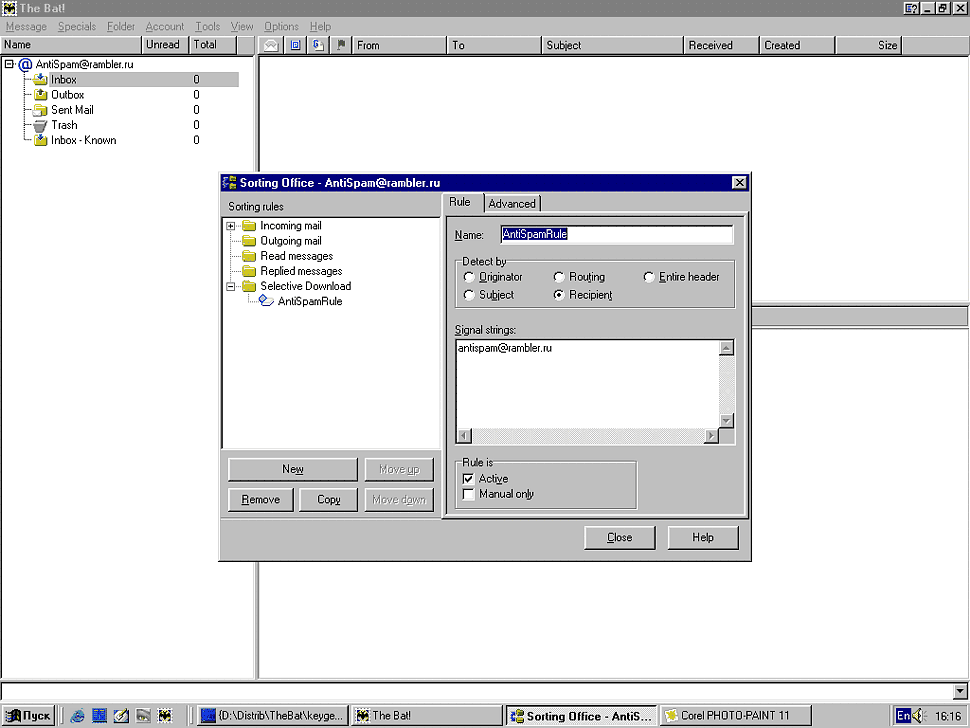Image resolution: width=970 pixels, height=728 pixels.
Task: Check the Manual only checkbox
Action: point(468,494)
